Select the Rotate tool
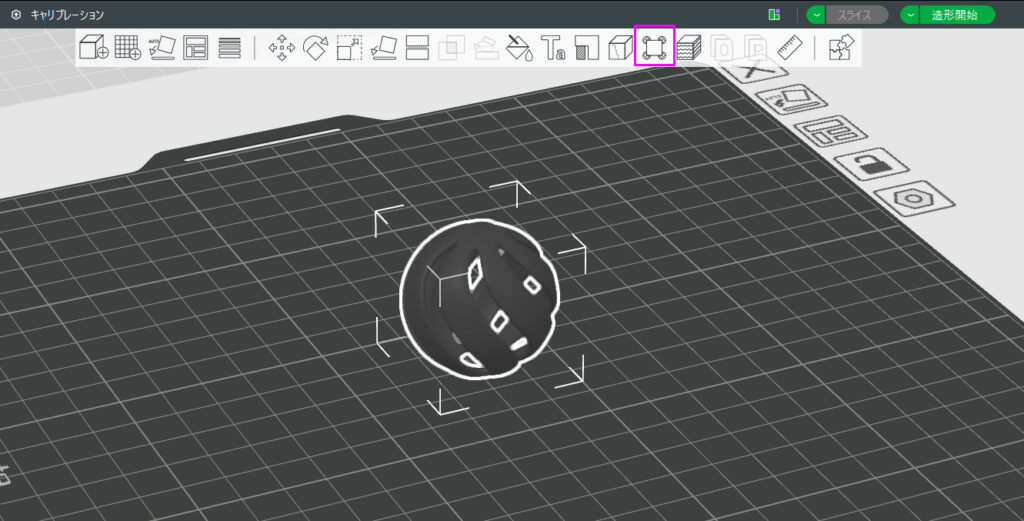This screenshot has width=1024, height=521. (x=316, y=47)
